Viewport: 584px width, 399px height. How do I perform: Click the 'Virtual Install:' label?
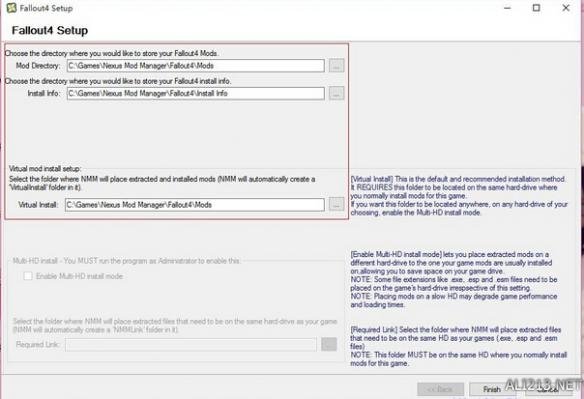38,205
